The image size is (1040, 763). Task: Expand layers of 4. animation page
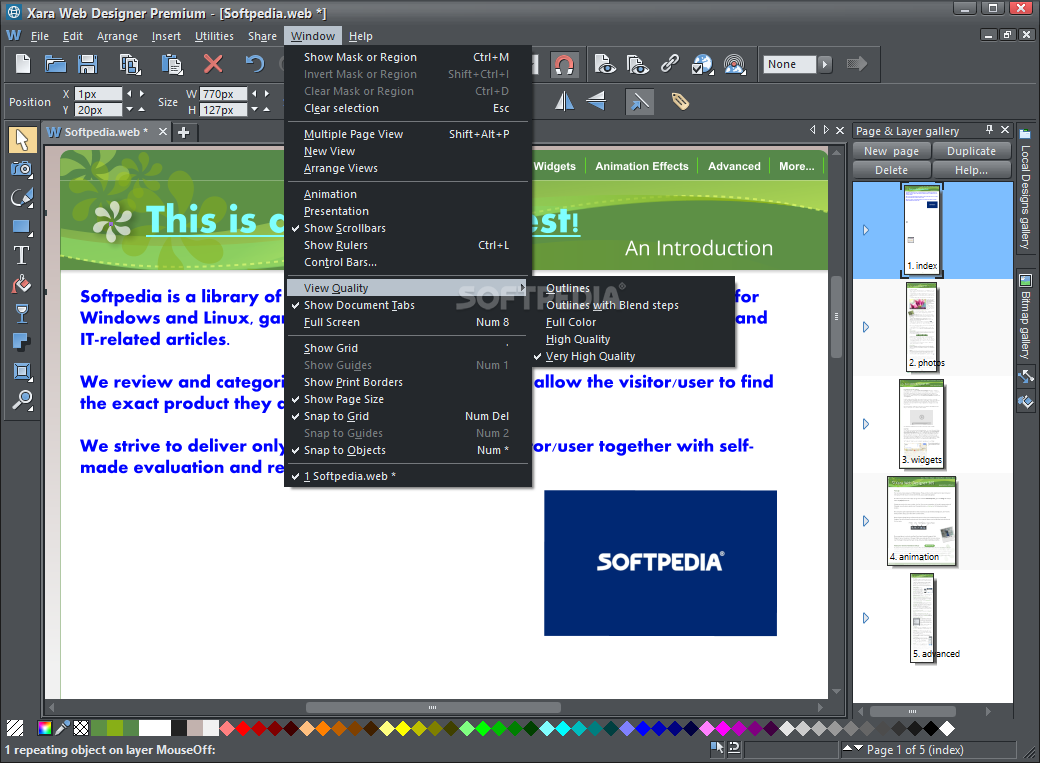866,521
